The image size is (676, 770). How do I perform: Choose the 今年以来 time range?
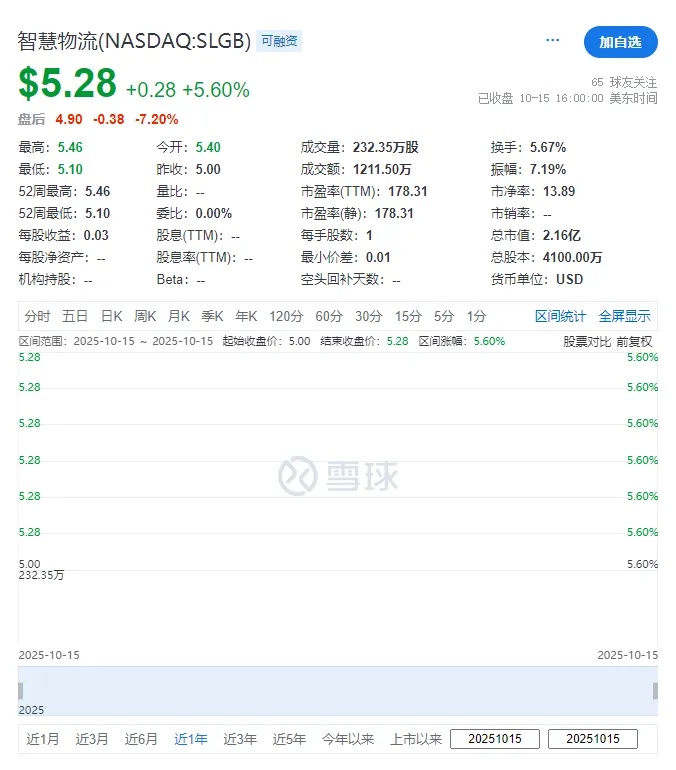tap(348, 739)
